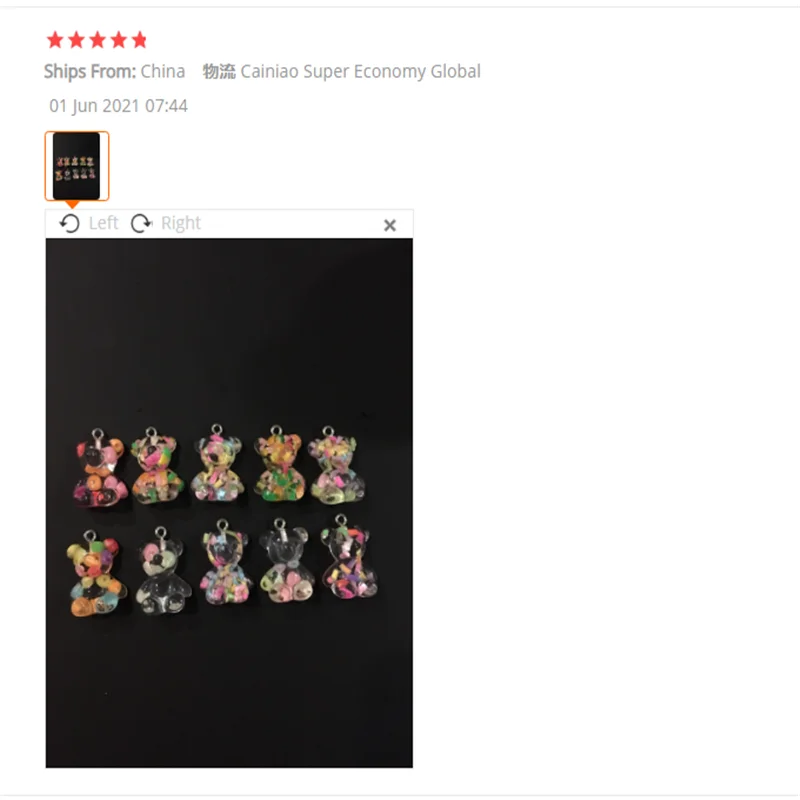Click the Ships From China text
The image size is (800, 800).
click(x=114, y=71)
